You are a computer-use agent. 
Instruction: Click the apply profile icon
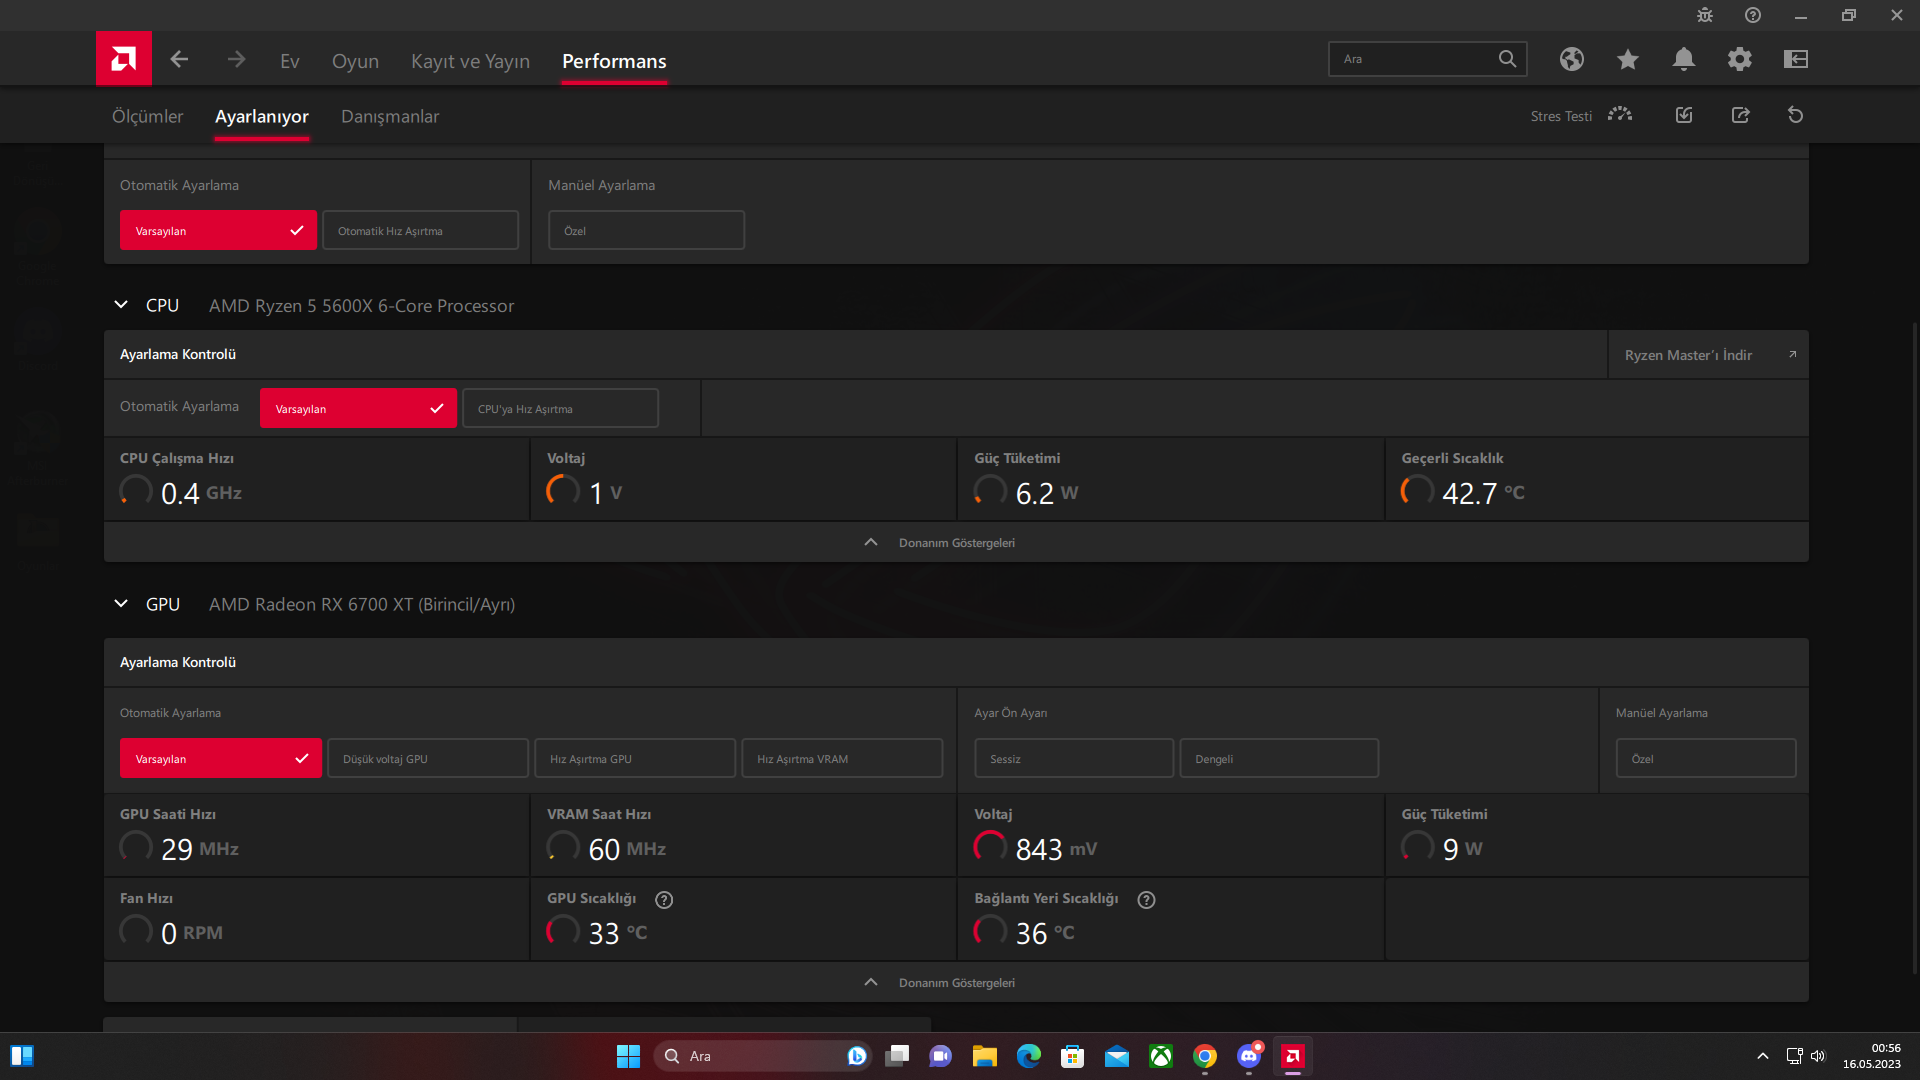pos(1684,115)
